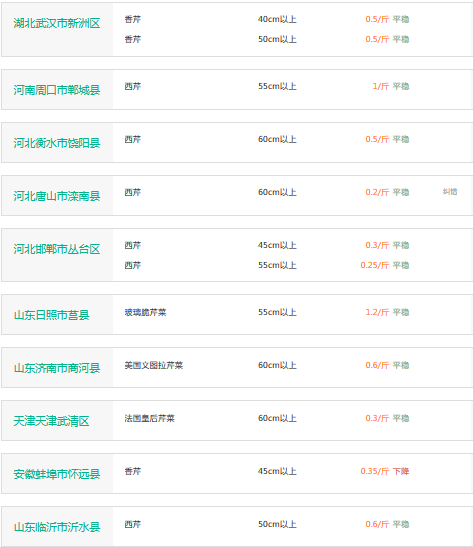Select the 法国皇后芹菜 variety name
Viewport: 473px width, 547px height.
pos(150,418)
